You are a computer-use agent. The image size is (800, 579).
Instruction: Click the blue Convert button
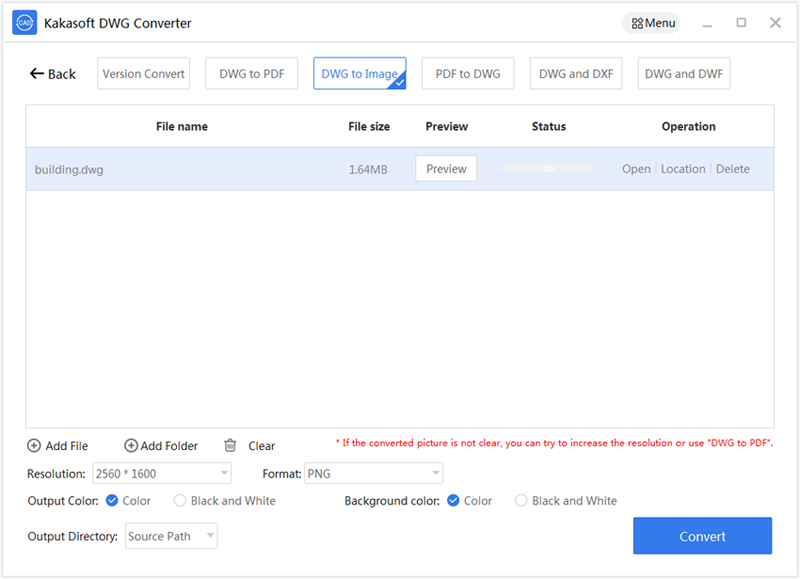click(703, 536)
